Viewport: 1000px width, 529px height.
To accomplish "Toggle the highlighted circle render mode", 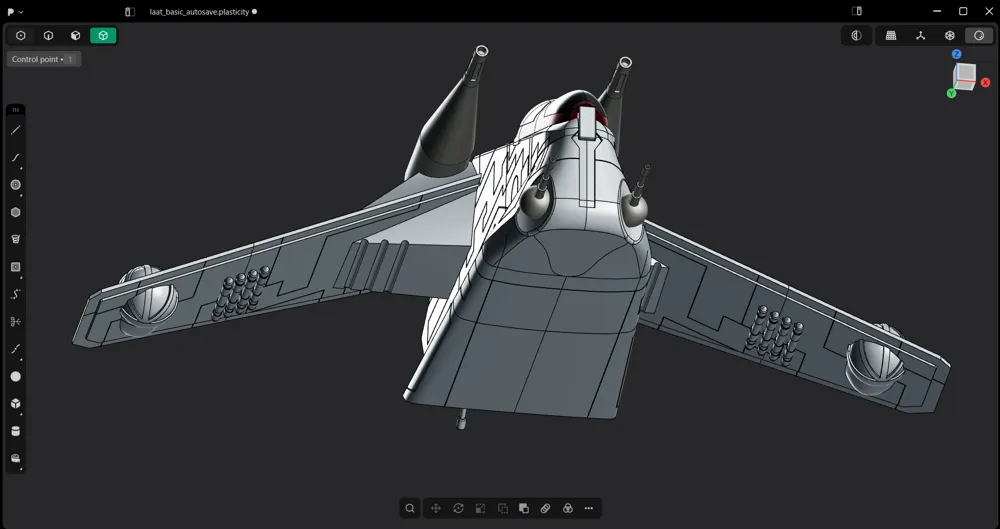I will pos(979,36).
